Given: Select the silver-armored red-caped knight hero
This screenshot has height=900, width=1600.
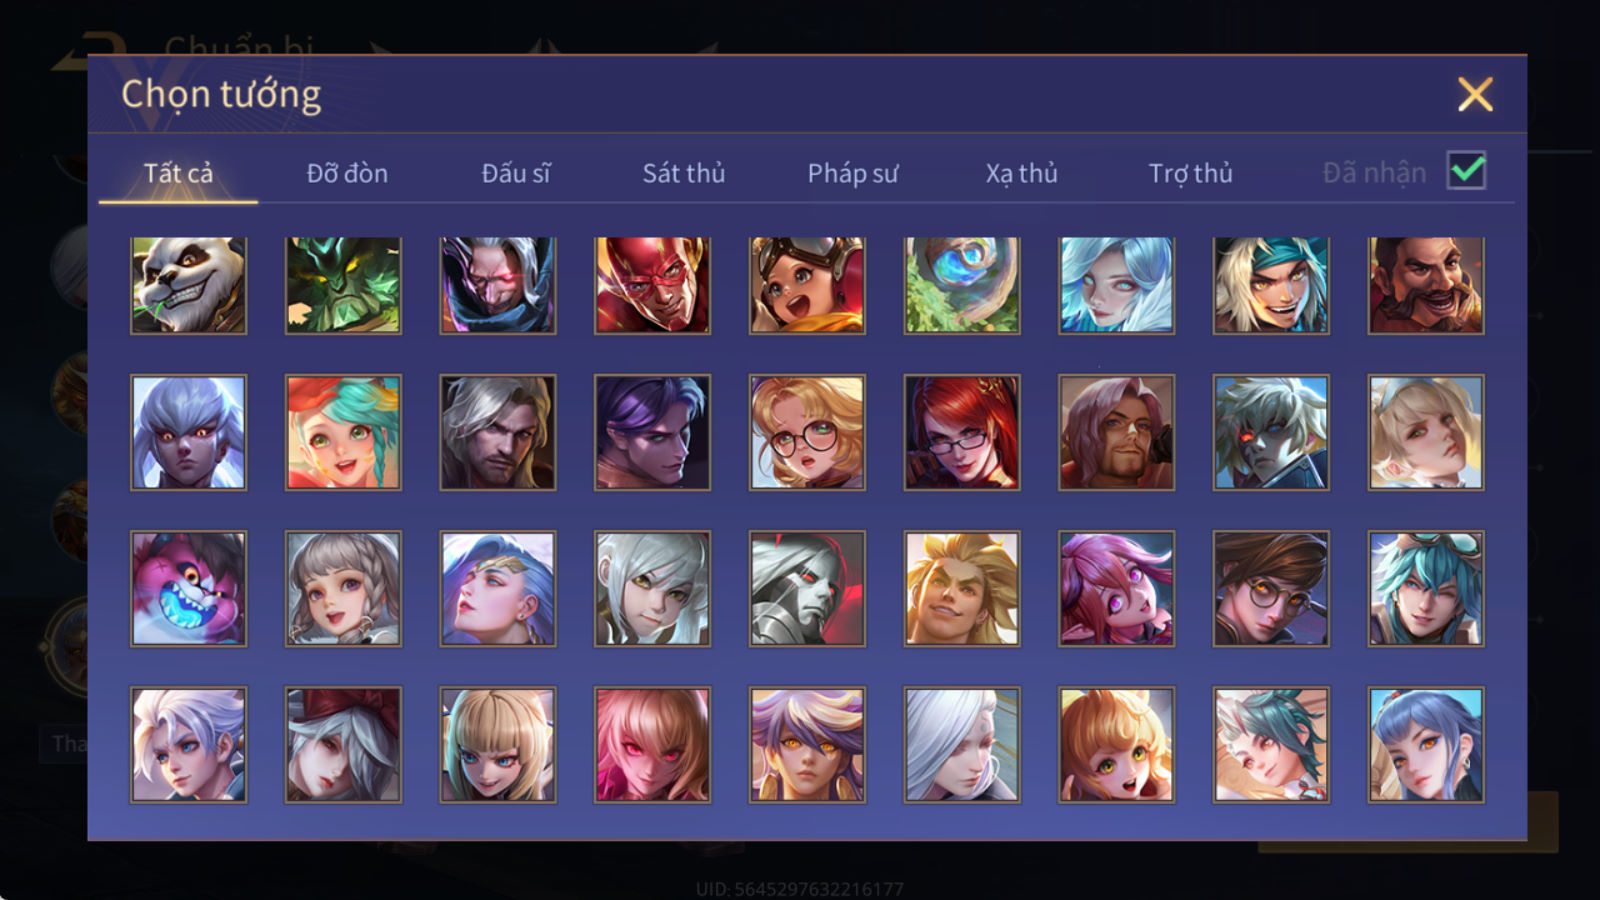Looking at the screenshot, I should (x=807, y=588).
